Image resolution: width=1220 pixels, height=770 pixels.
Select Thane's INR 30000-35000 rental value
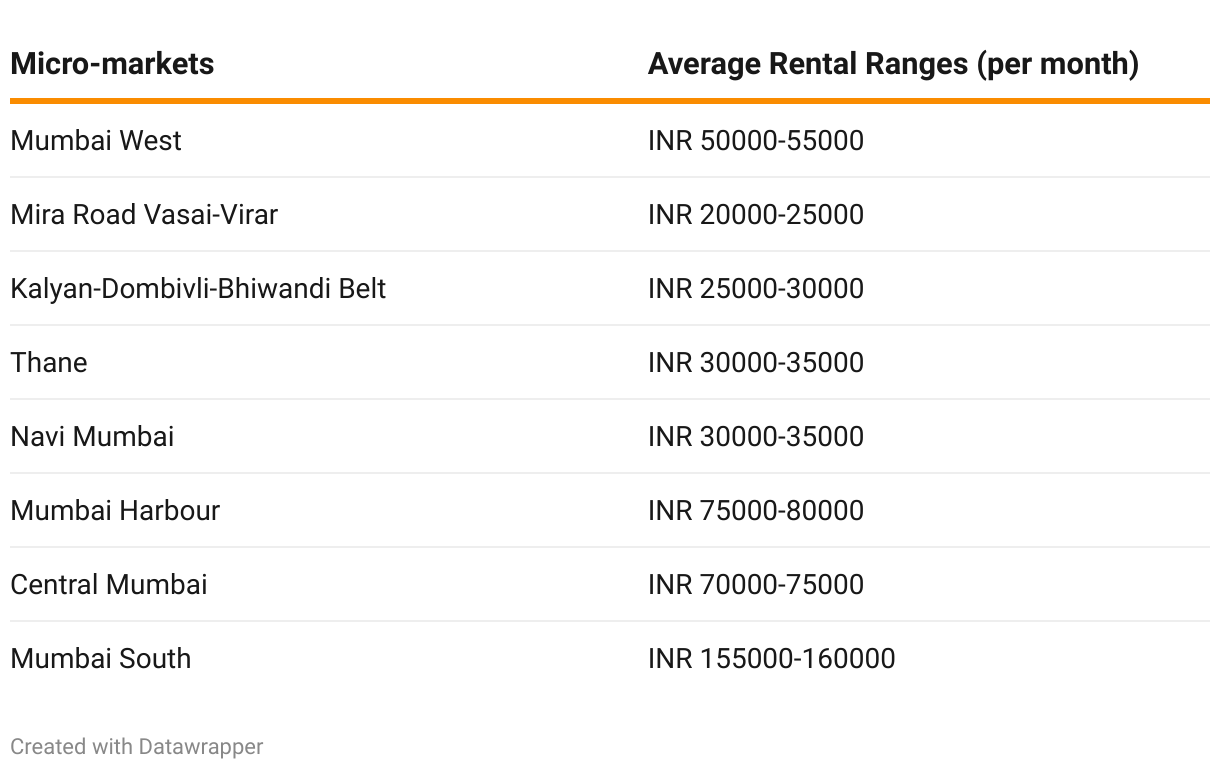pos(756,362)
